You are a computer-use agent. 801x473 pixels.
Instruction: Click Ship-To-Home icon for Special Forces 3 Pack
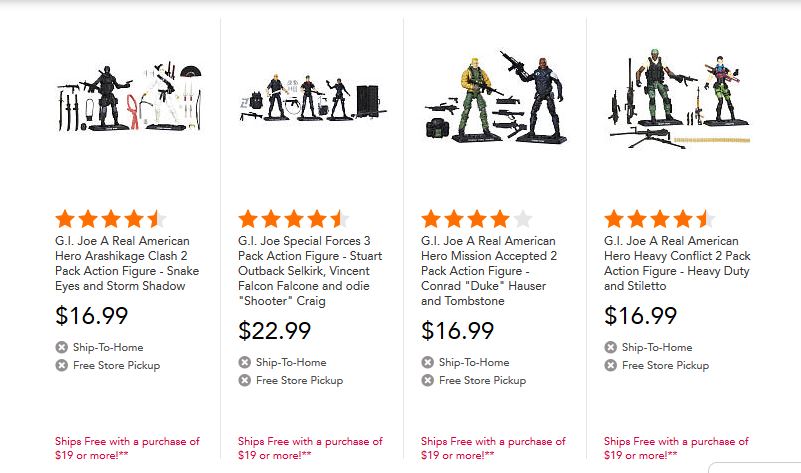coord(245,362)
